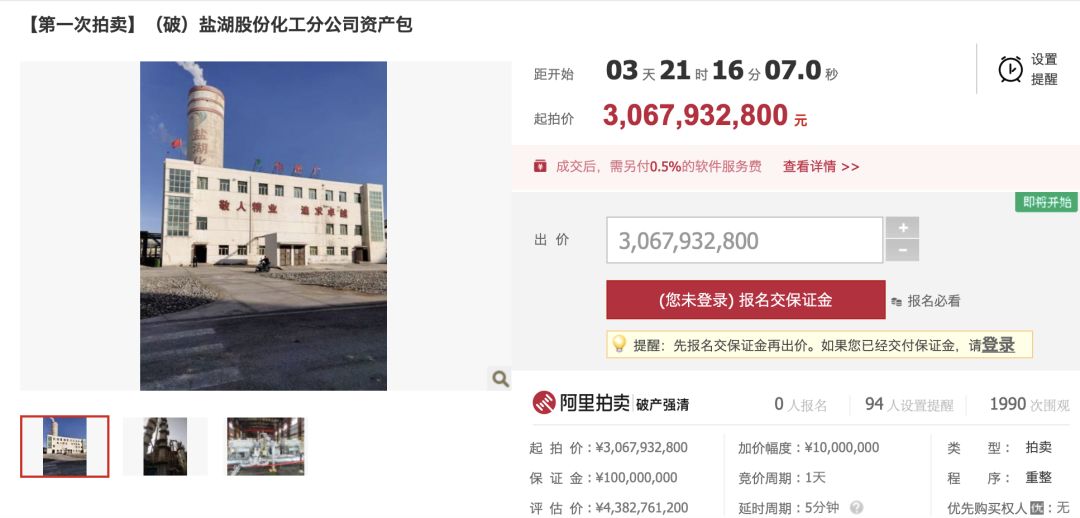Click the main factory building photo
This screenshot has width=1080, height=518.
(x=263, y=226)
